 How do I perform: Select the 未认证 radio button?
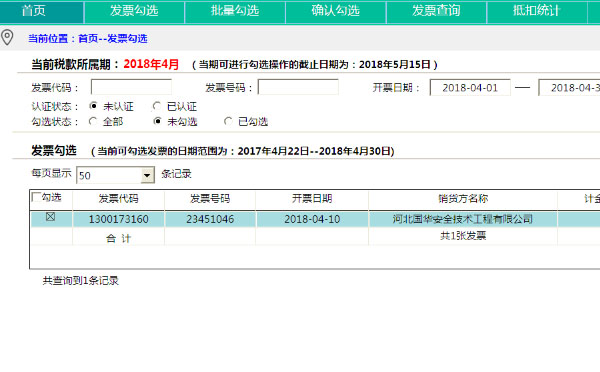pos(93,106)
